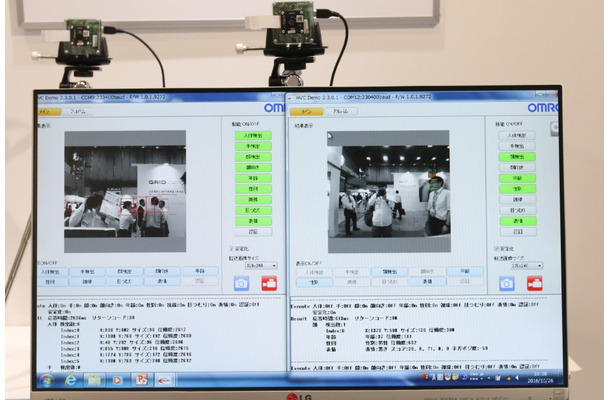Click 人体検出 (body) display button in COM12 window

pos(314,272)
